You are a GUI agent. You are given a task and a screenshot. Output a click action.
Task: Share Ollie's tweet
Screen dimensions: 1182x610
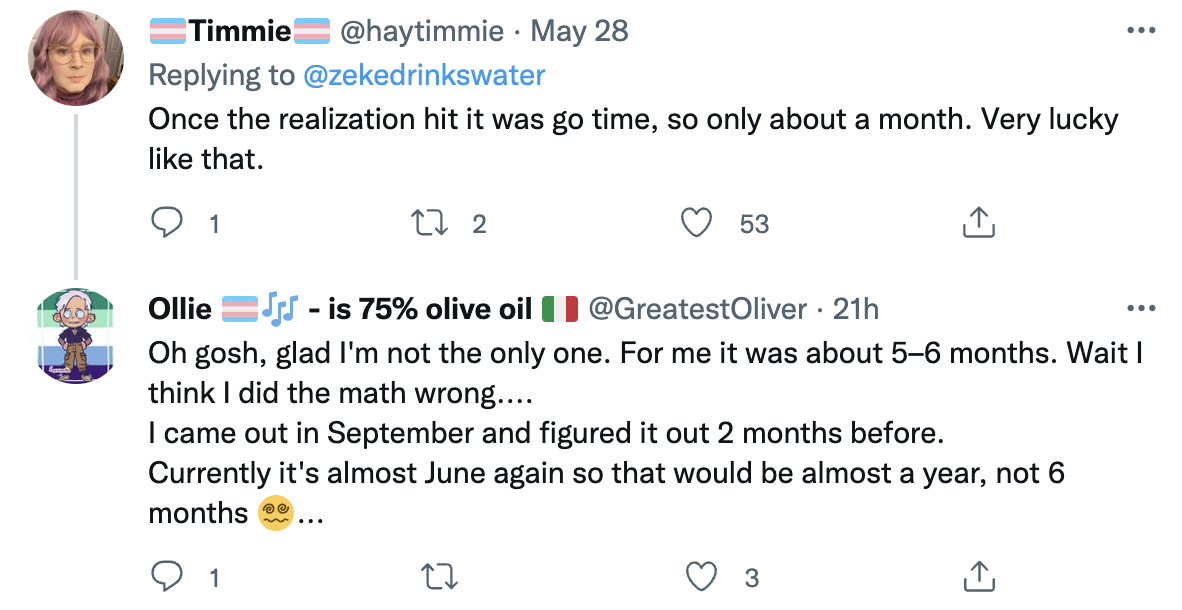tap(978, 576)
